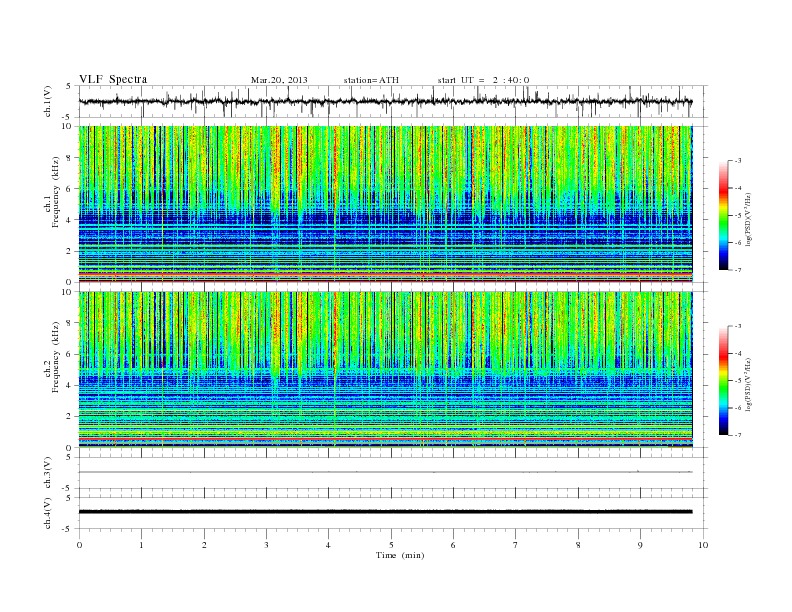792x612 pixels.
Task: Click the time axis tick label '5'
Action: coord(391,545)
